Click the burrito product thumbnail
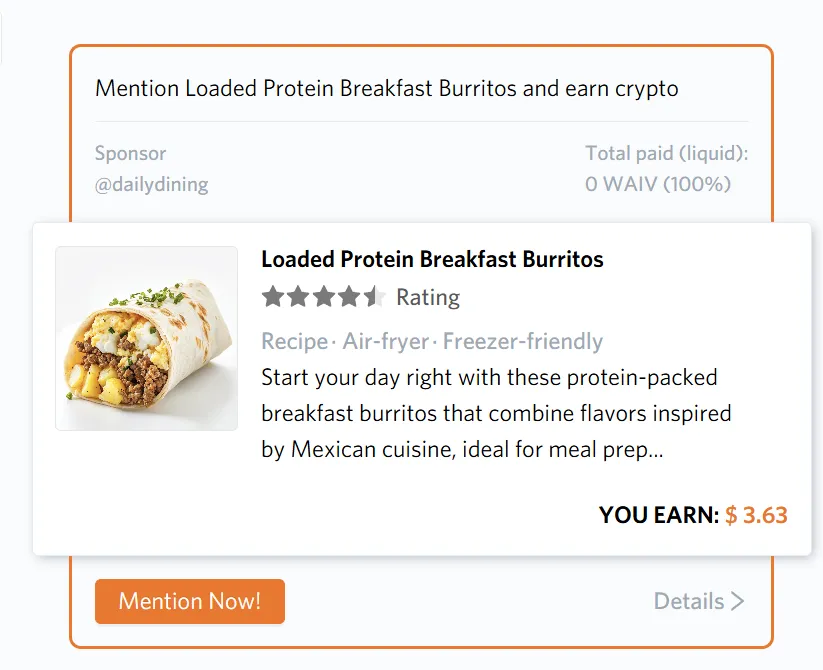 click(146, 338)
